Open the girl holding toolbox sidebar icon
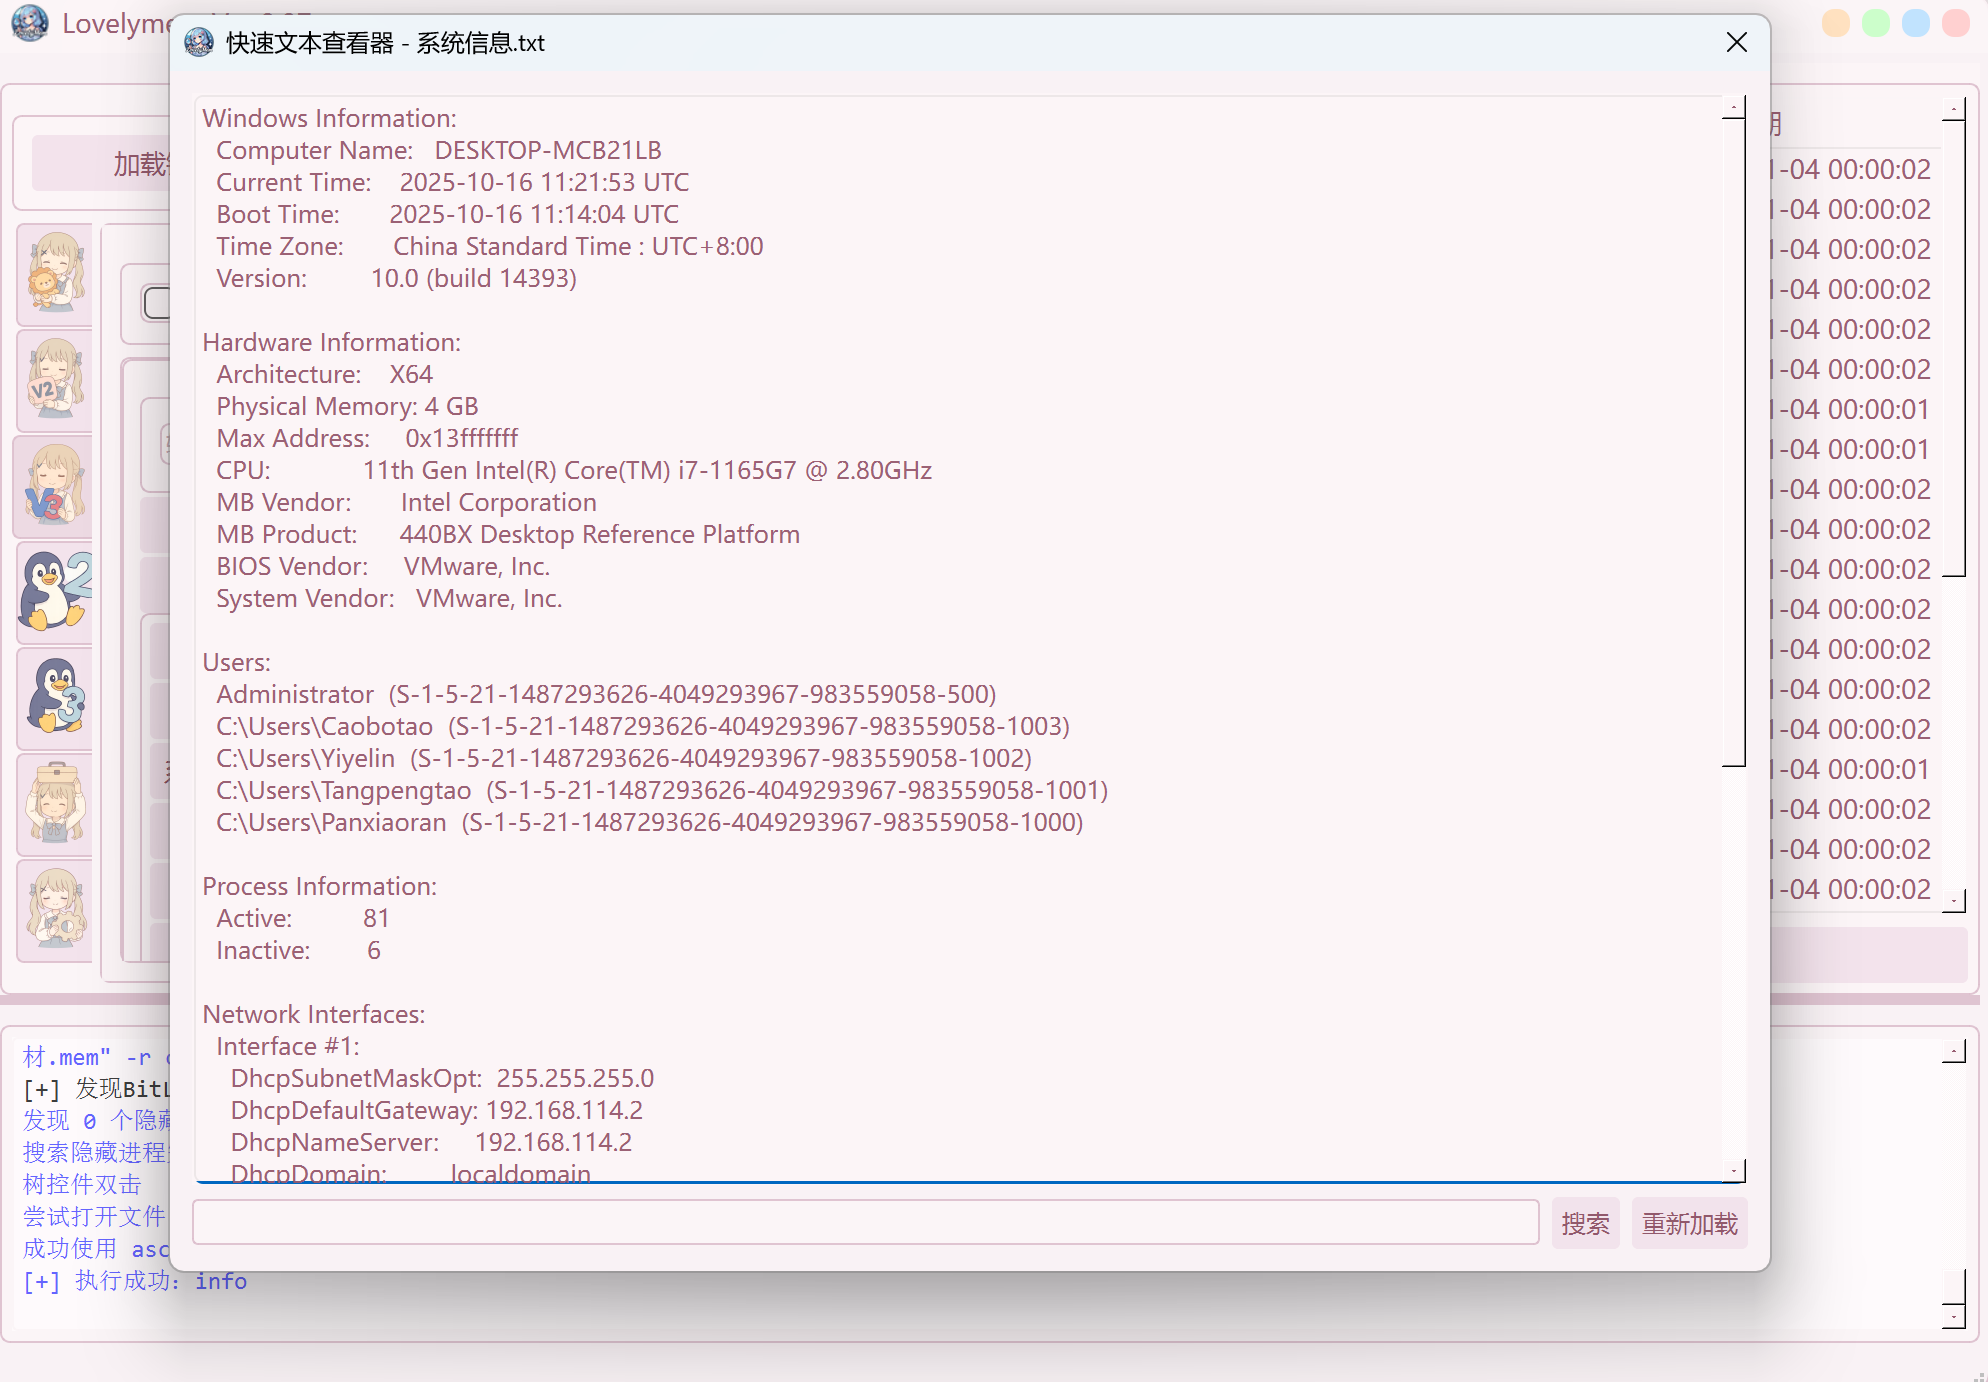The image size is (1988, 1382). tap(56, 805)
